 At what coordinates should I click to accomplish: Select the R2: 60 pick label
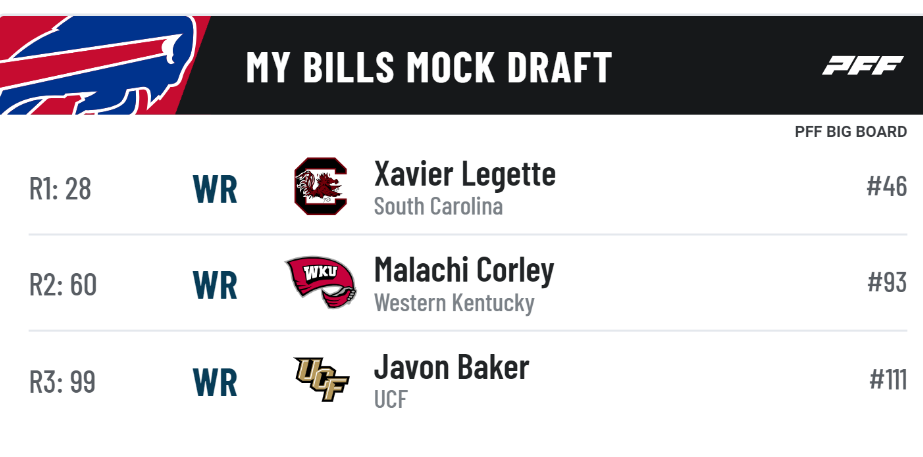tap(63, 285)
